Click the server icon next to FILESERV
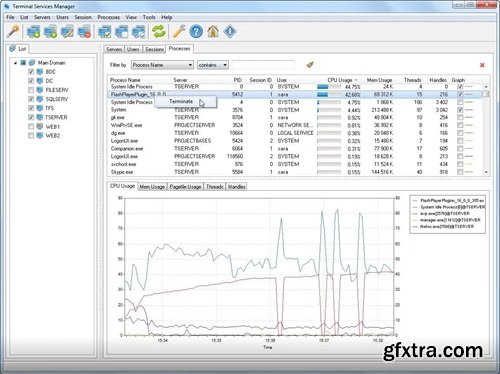The image size is (500, 374). tap(40, 90)
